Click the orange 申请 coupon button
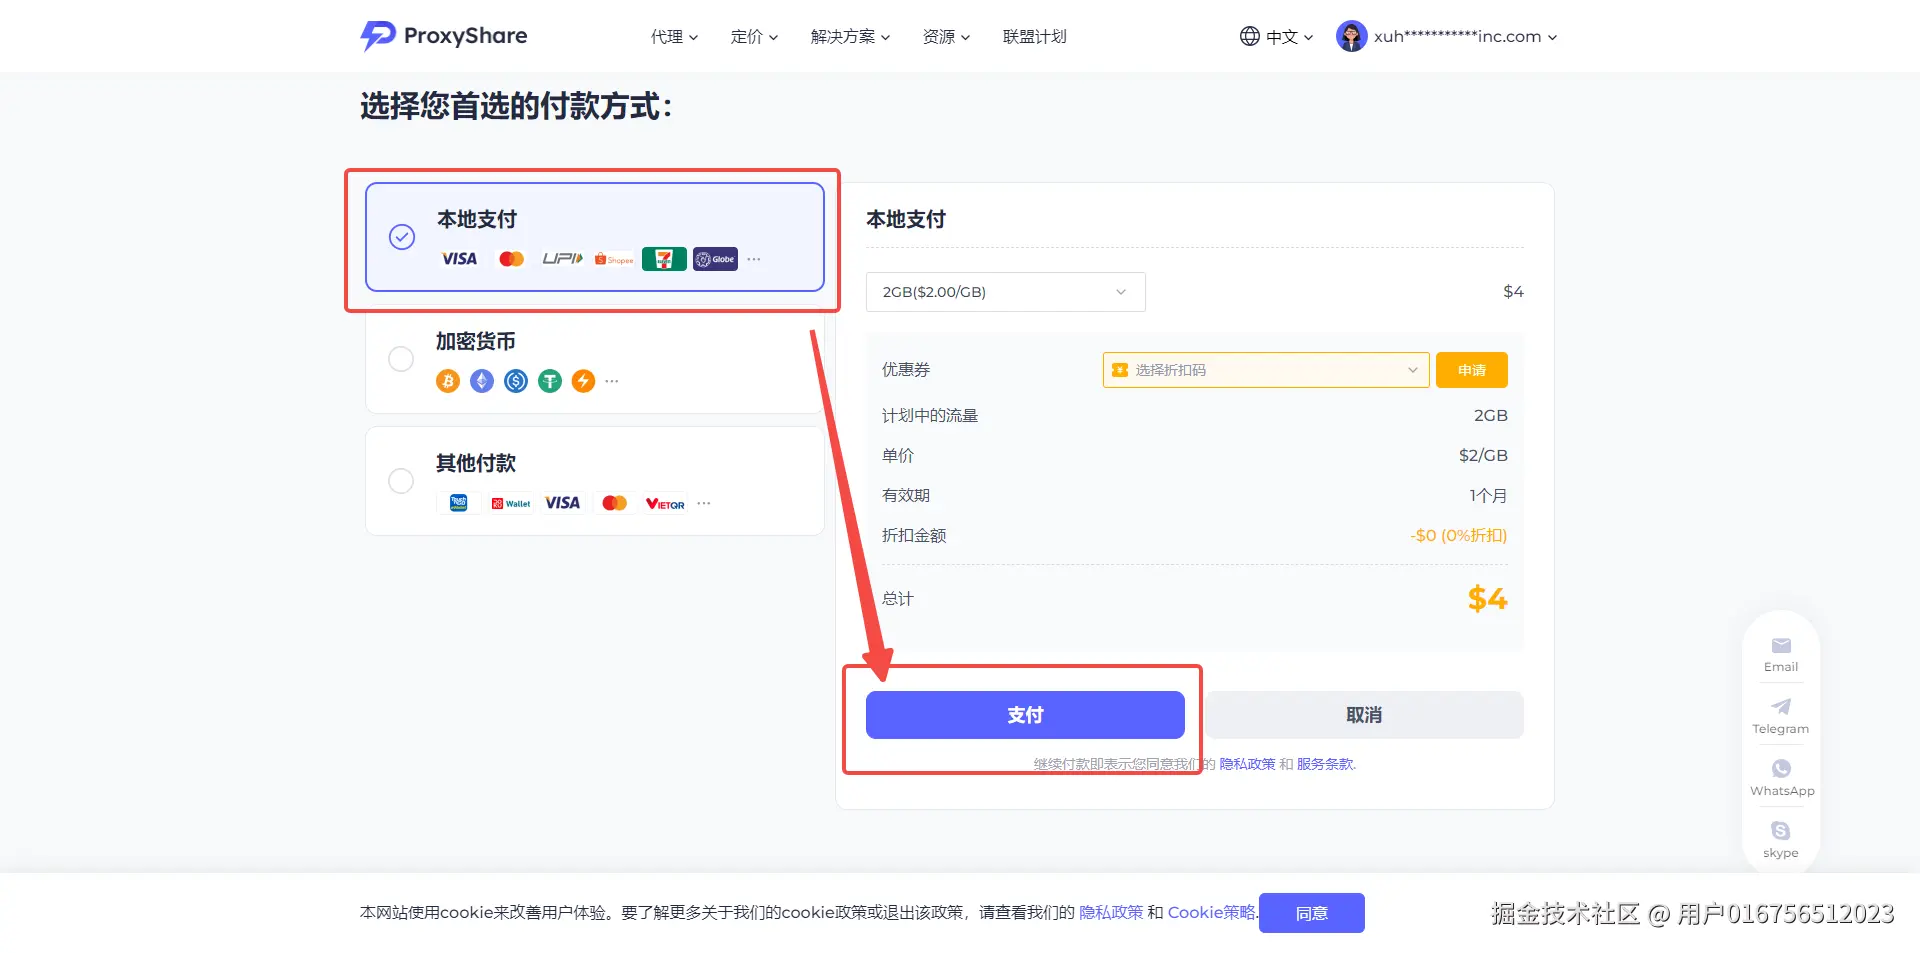Screen dimensions: 1920x953 coord(1472,370)
